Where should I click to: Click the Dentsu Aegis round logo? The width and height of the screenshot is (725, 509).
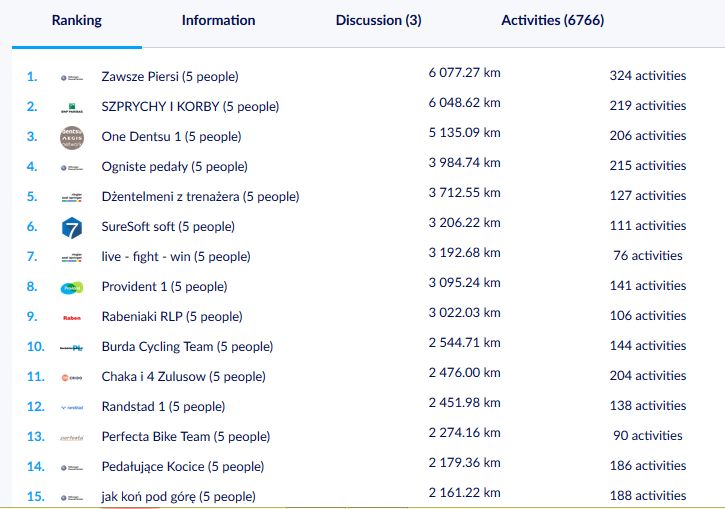click(72, 138)
